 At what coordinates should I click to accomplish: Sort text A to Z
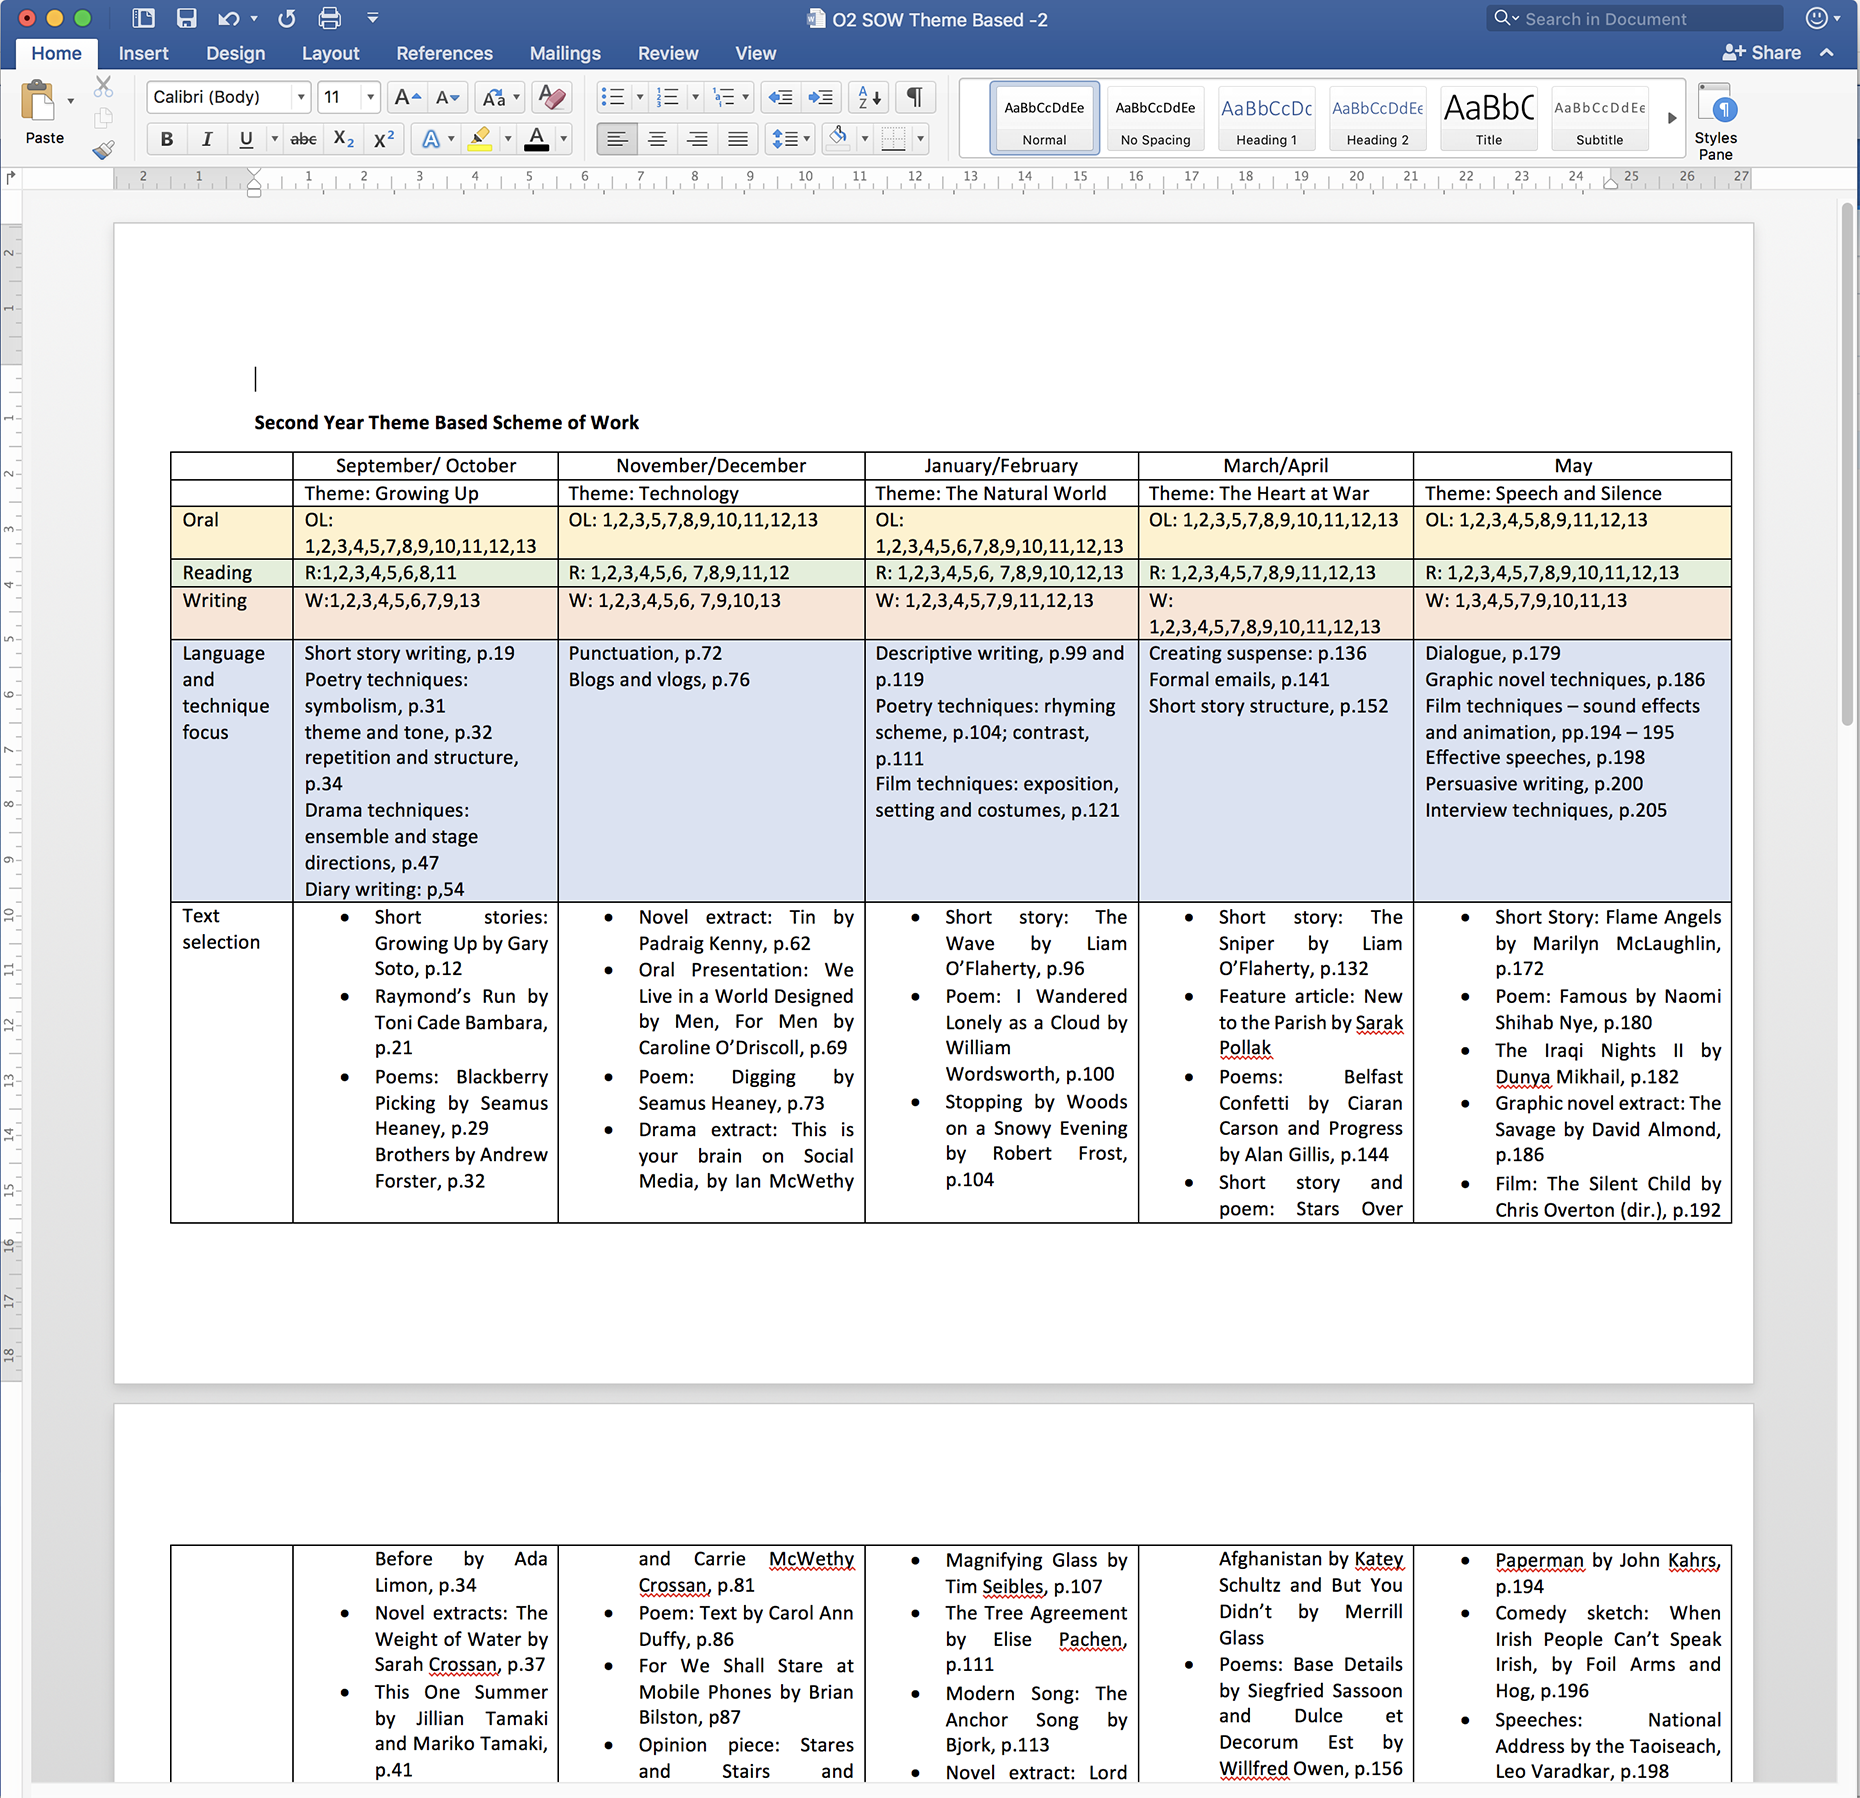tap(869, 97)
